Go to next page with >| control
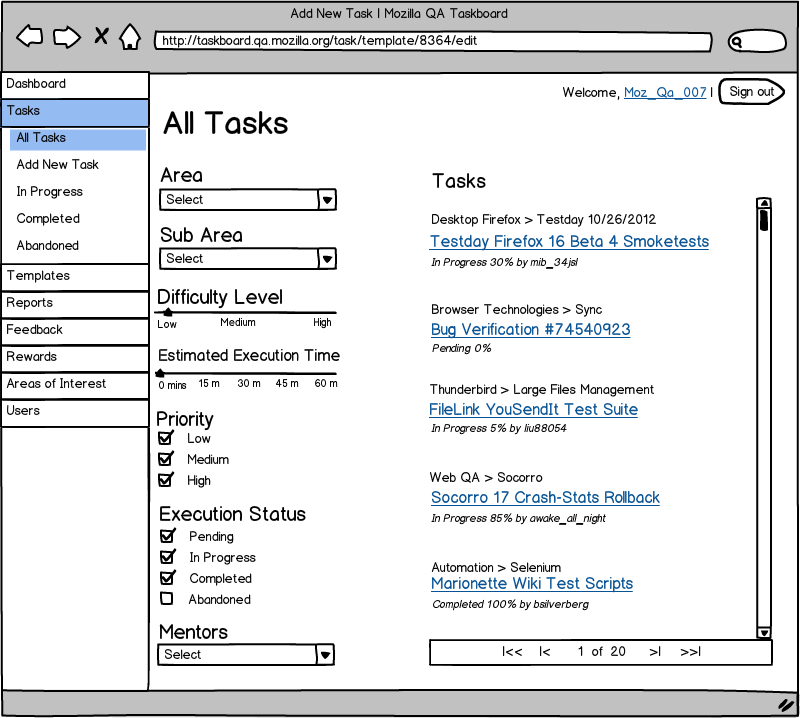Screen dimensions: 800x718 (655, 652)
